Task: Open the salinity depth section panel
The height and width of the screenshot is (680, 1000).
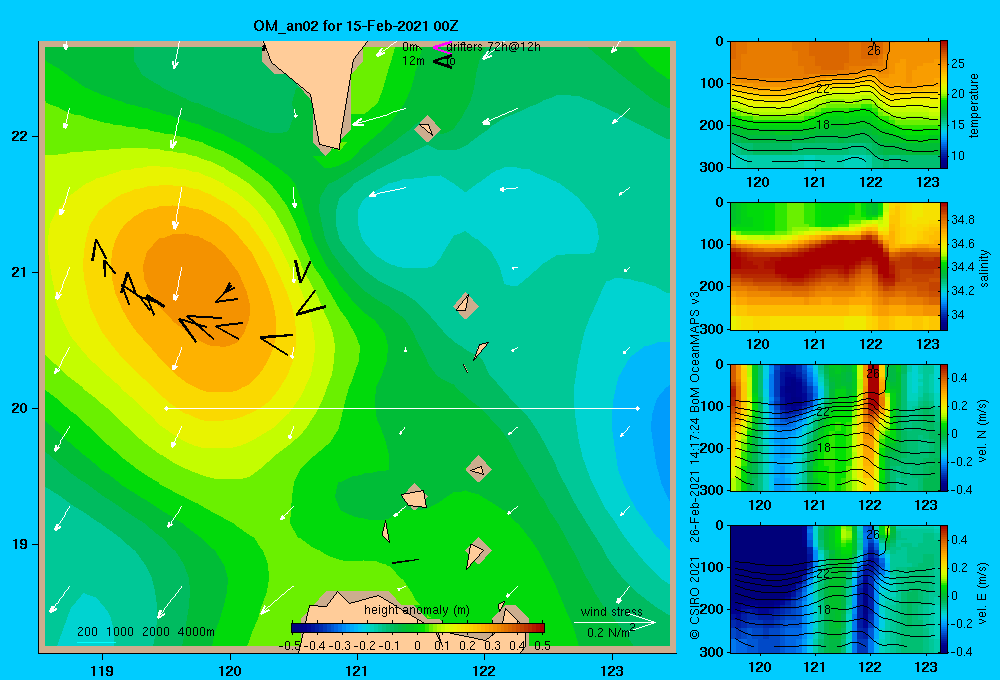Action: pos(835,266)
